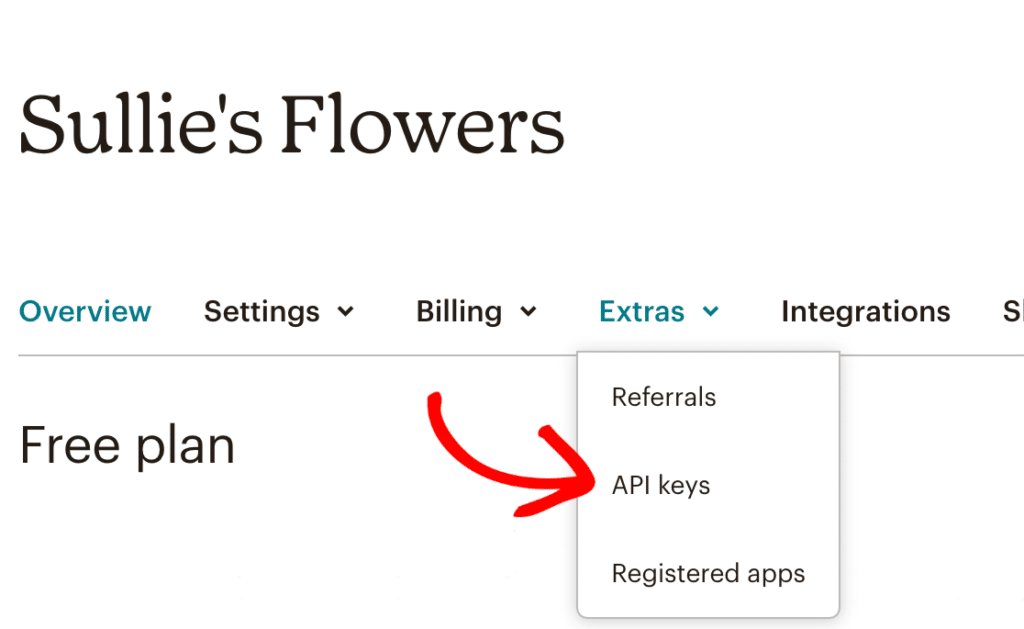The image size is (1024, 629).
Task: Choose Registered apps in the Extras dropdown
Action: coord(708,573)
